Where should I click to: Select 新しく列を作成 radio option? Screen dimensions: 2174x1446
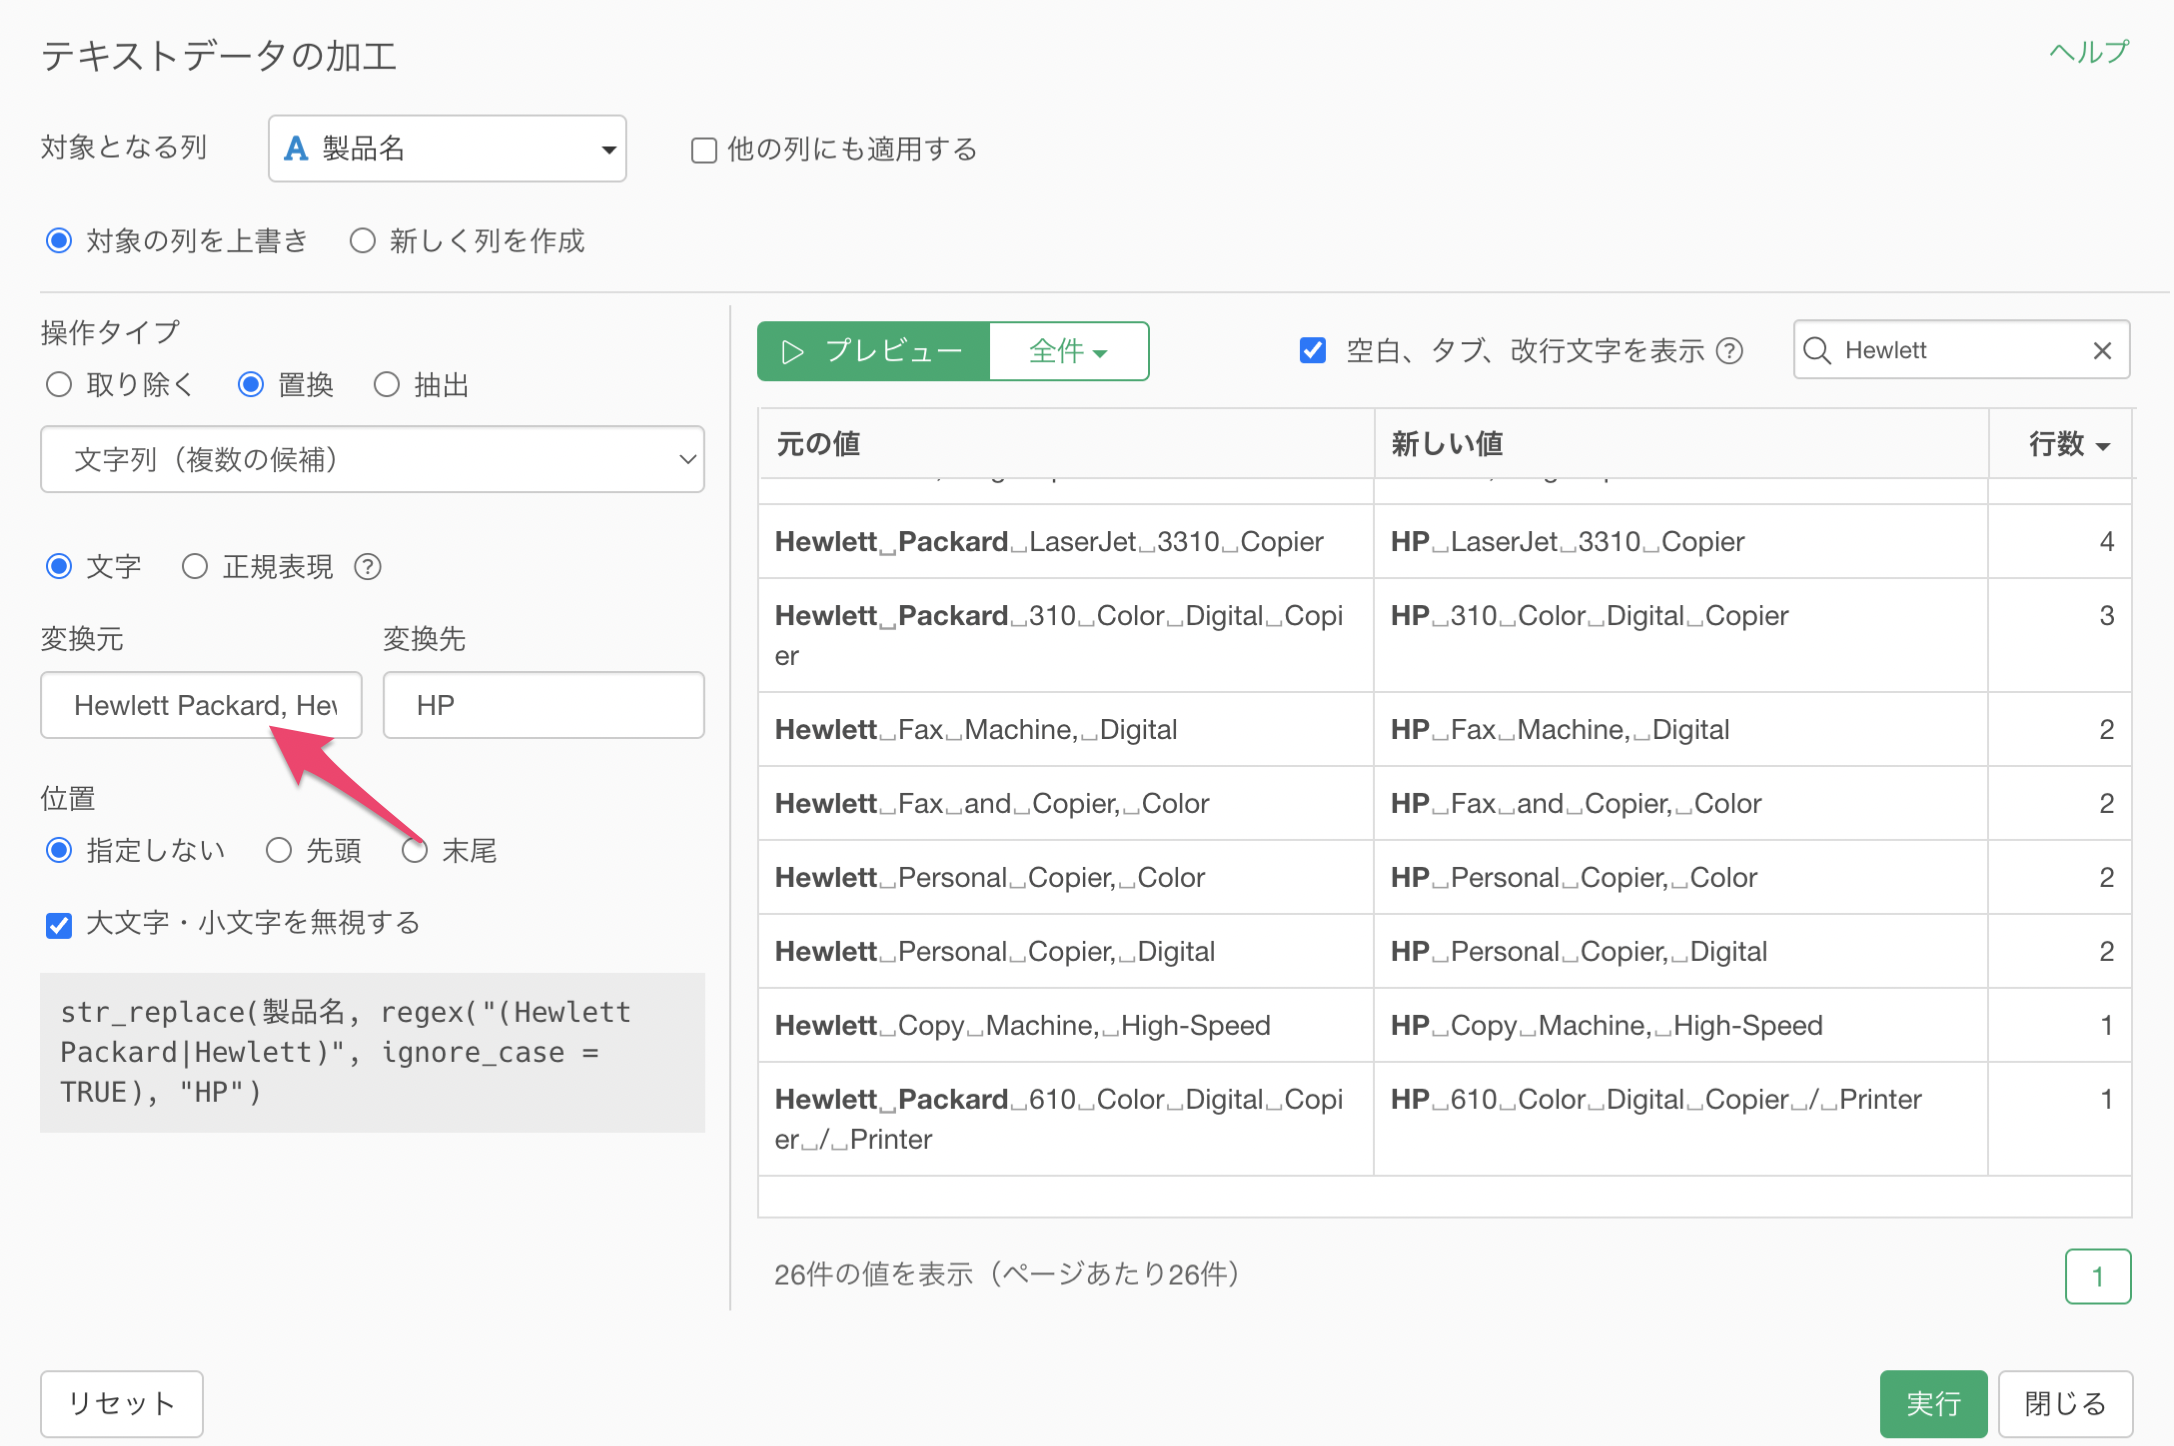point(362,241)
